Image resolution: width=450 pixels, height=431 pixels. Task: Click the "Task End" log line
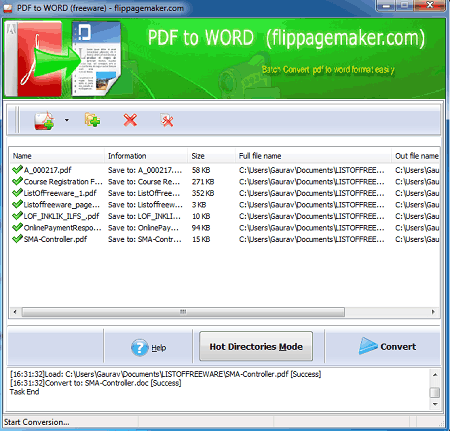tap(24, 392)
